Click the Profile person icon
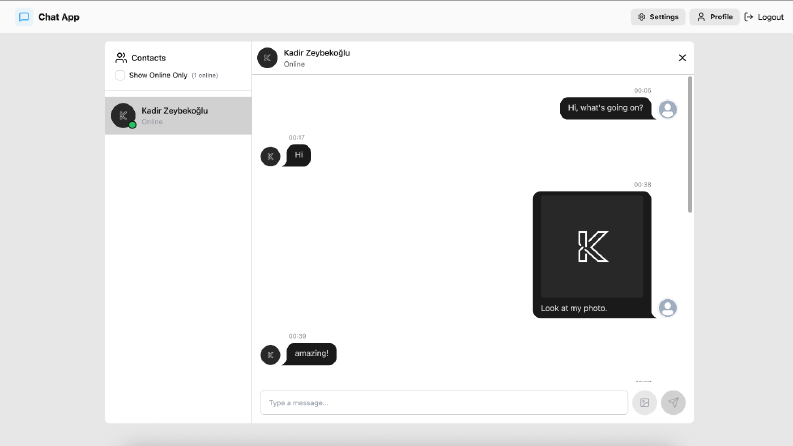 [x=701, y=17]
